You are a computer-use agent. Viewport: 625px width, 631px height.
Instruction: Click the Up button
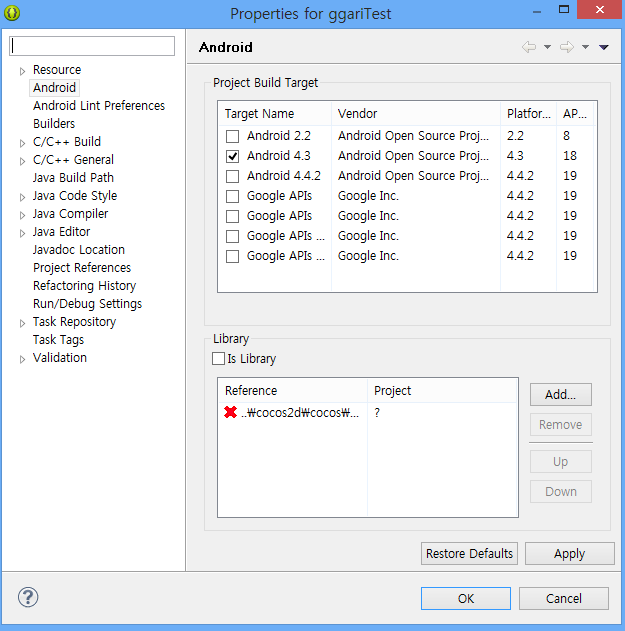(561, 462)
